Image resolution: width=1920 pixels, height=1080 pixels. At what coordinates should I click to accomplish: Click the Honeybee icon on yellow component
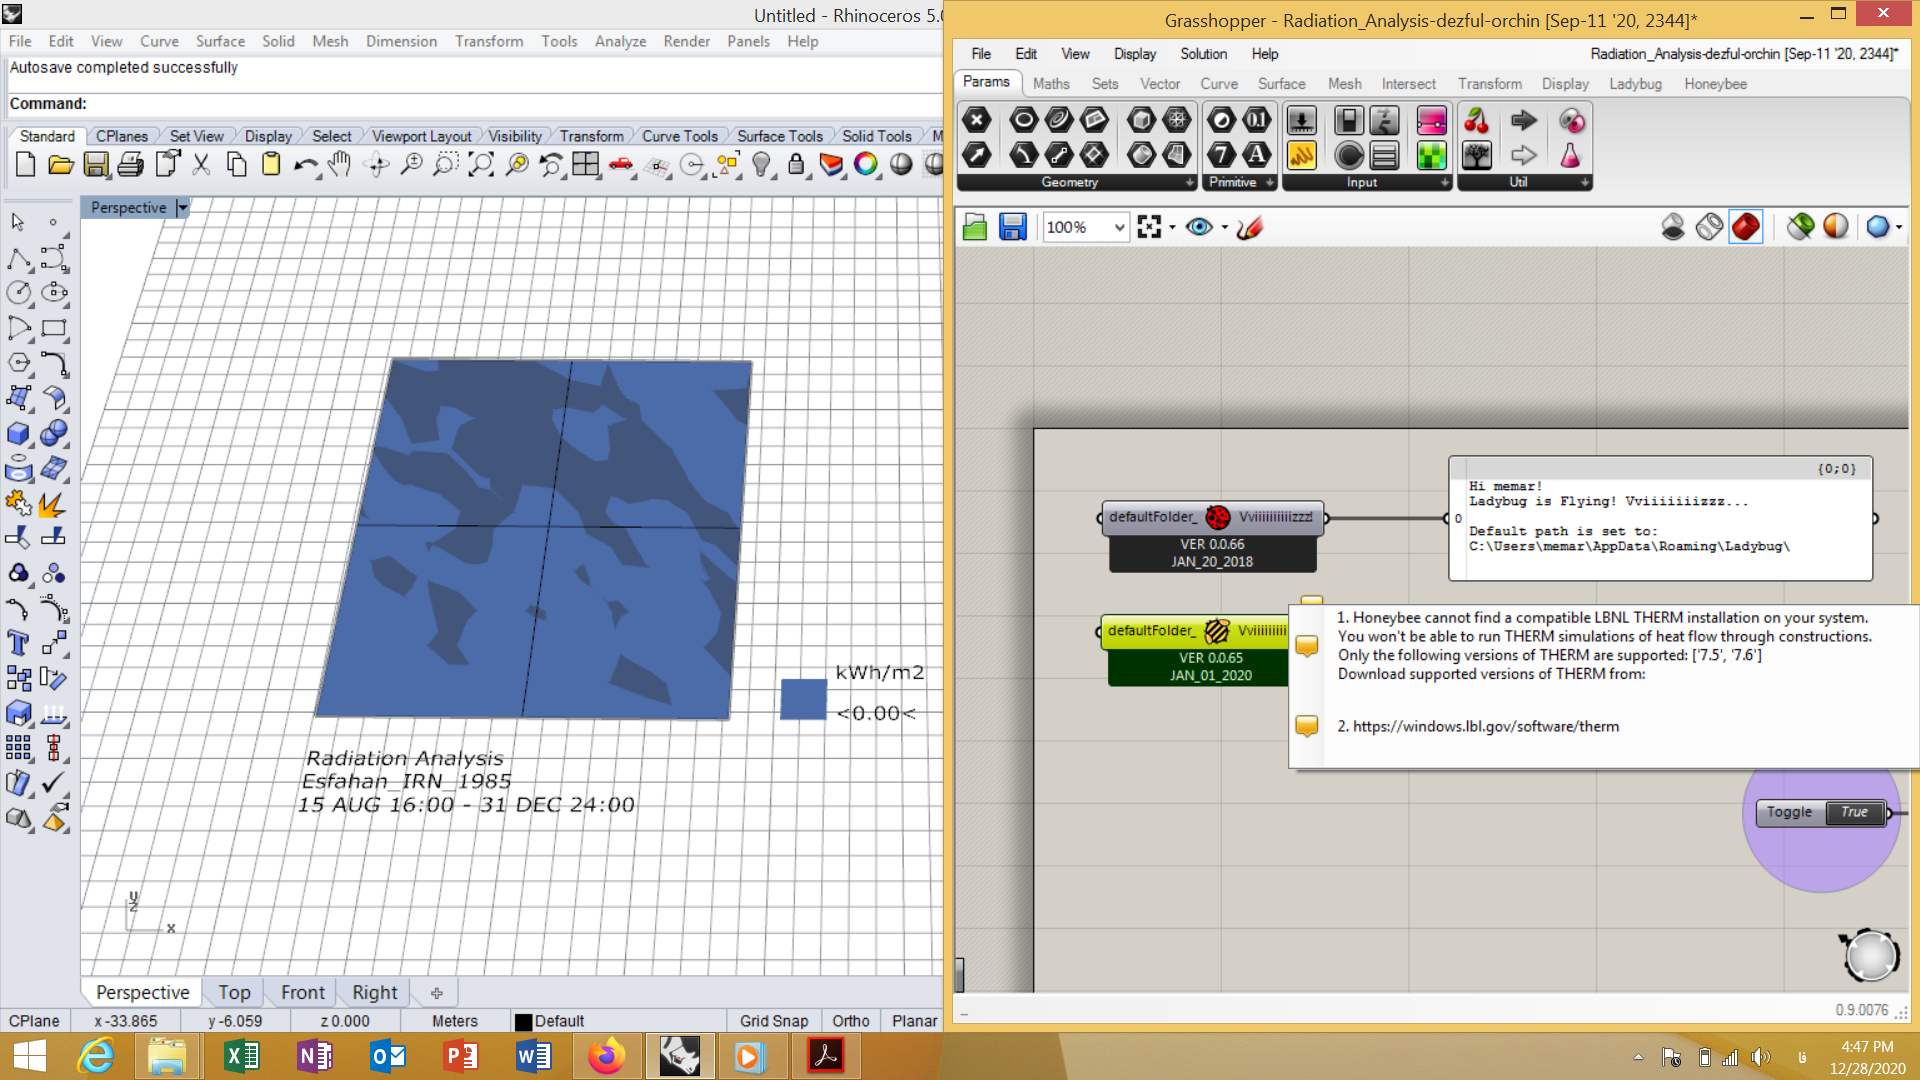tap(1217, 631)
